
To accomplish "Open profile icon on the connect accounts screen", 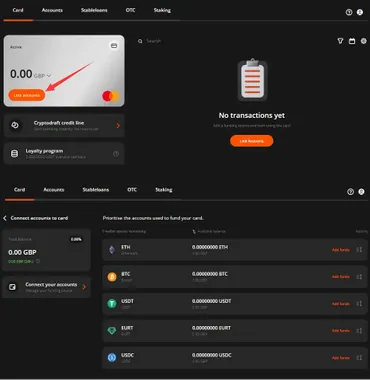I will 361,192.
